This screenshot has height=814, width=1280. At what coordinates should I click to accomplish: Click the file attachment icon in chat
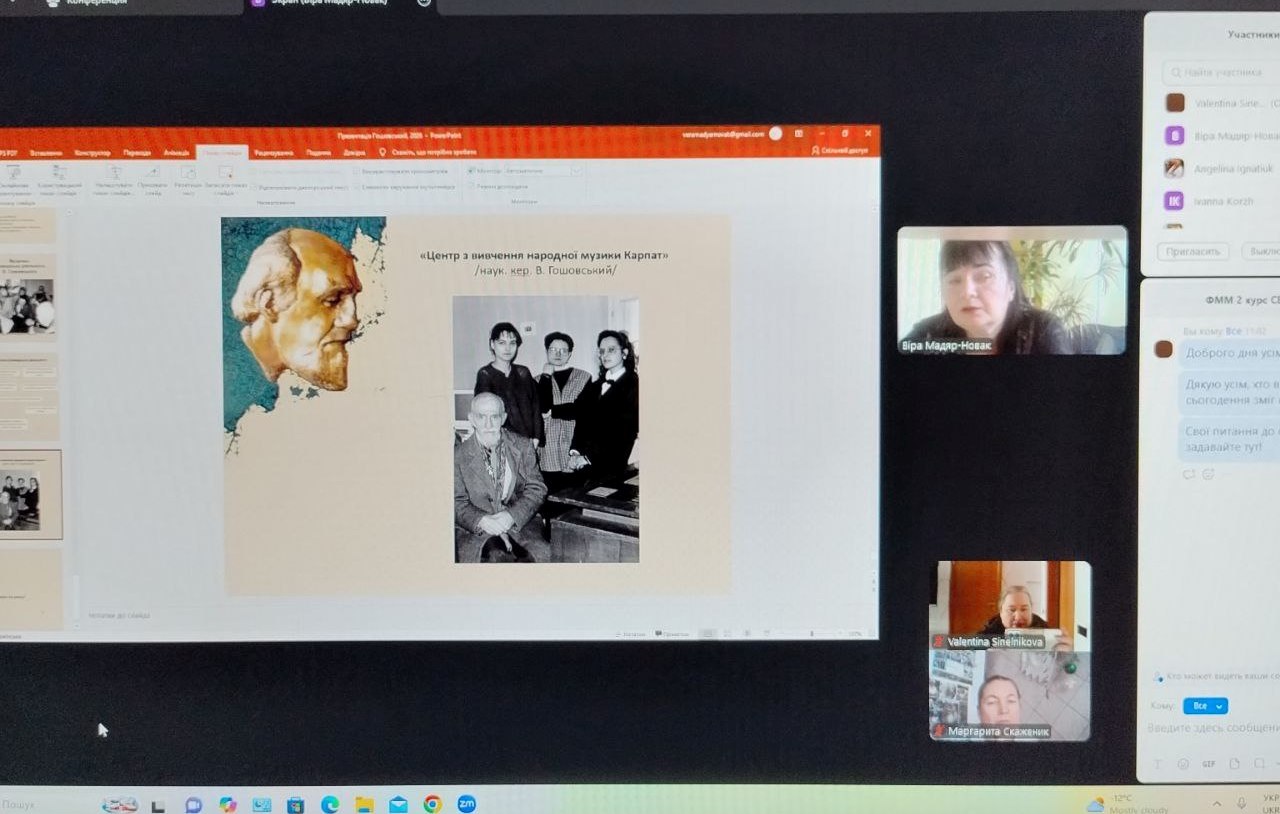click(1234, 763)
